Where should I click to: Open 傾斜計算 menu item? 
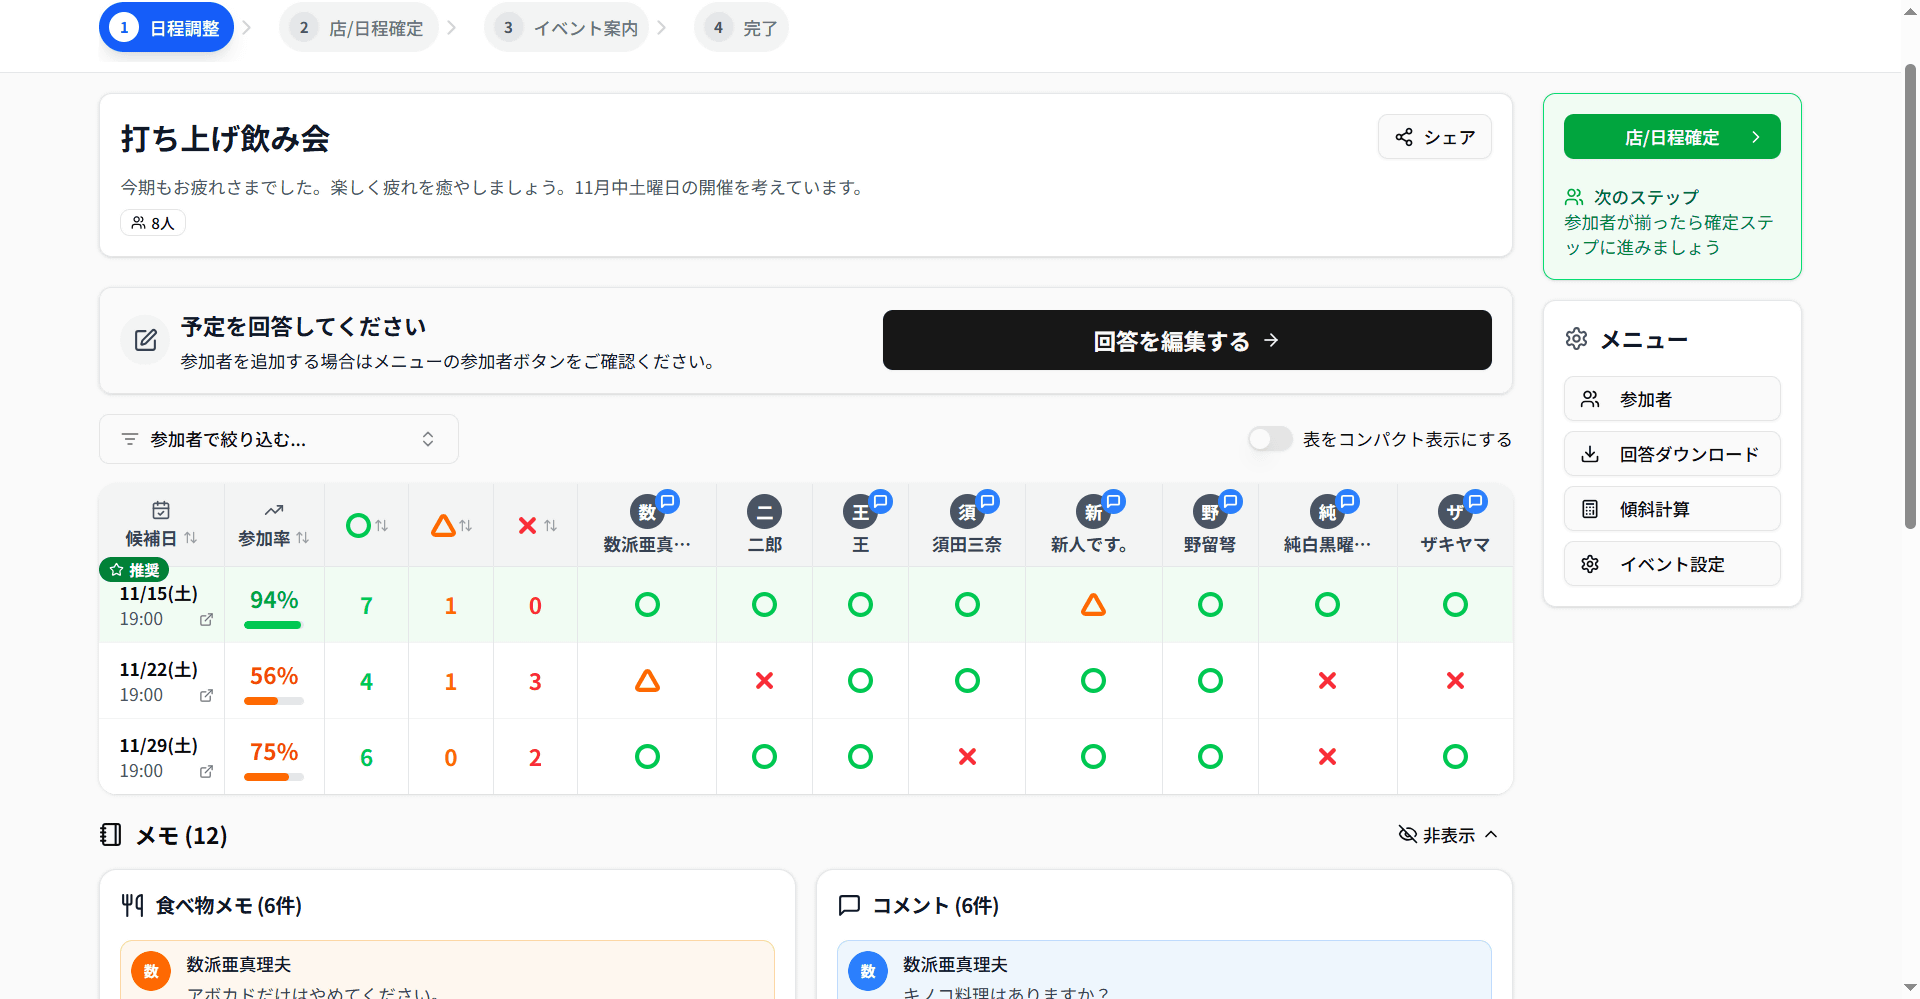pyautogui.click(x=1671, y=509)
